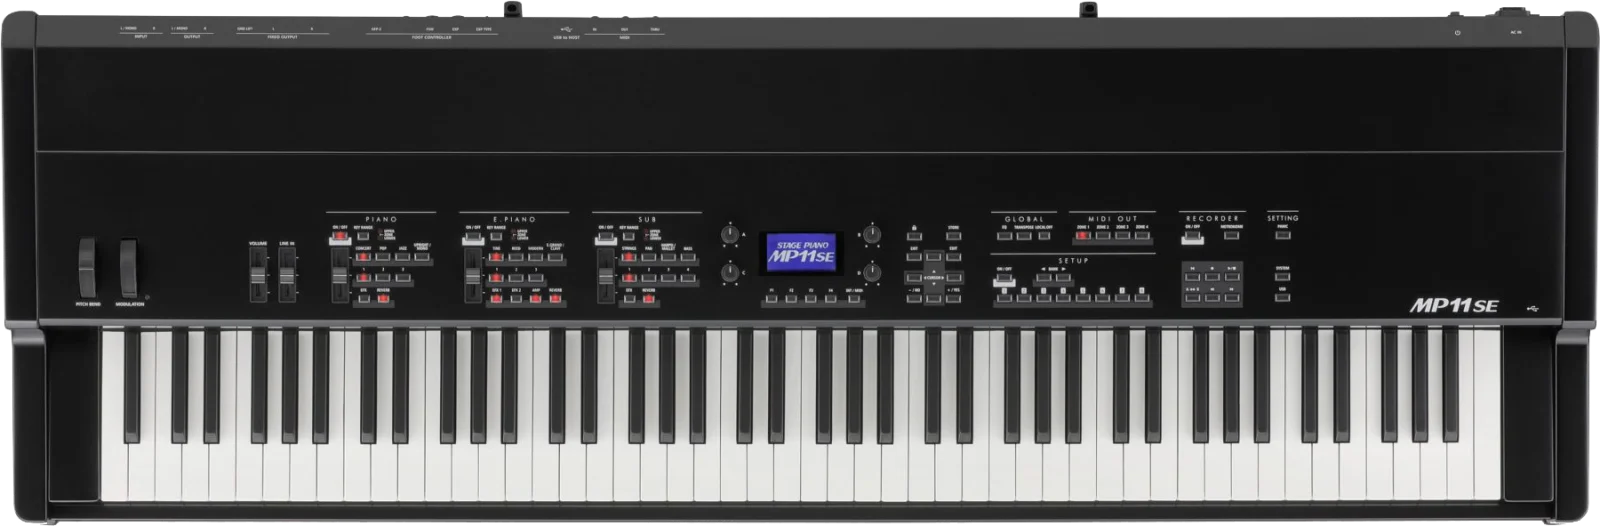Click the GLOBAL EQ button
Screen dimensions: 1600x526
click(x=1005, y=236)
